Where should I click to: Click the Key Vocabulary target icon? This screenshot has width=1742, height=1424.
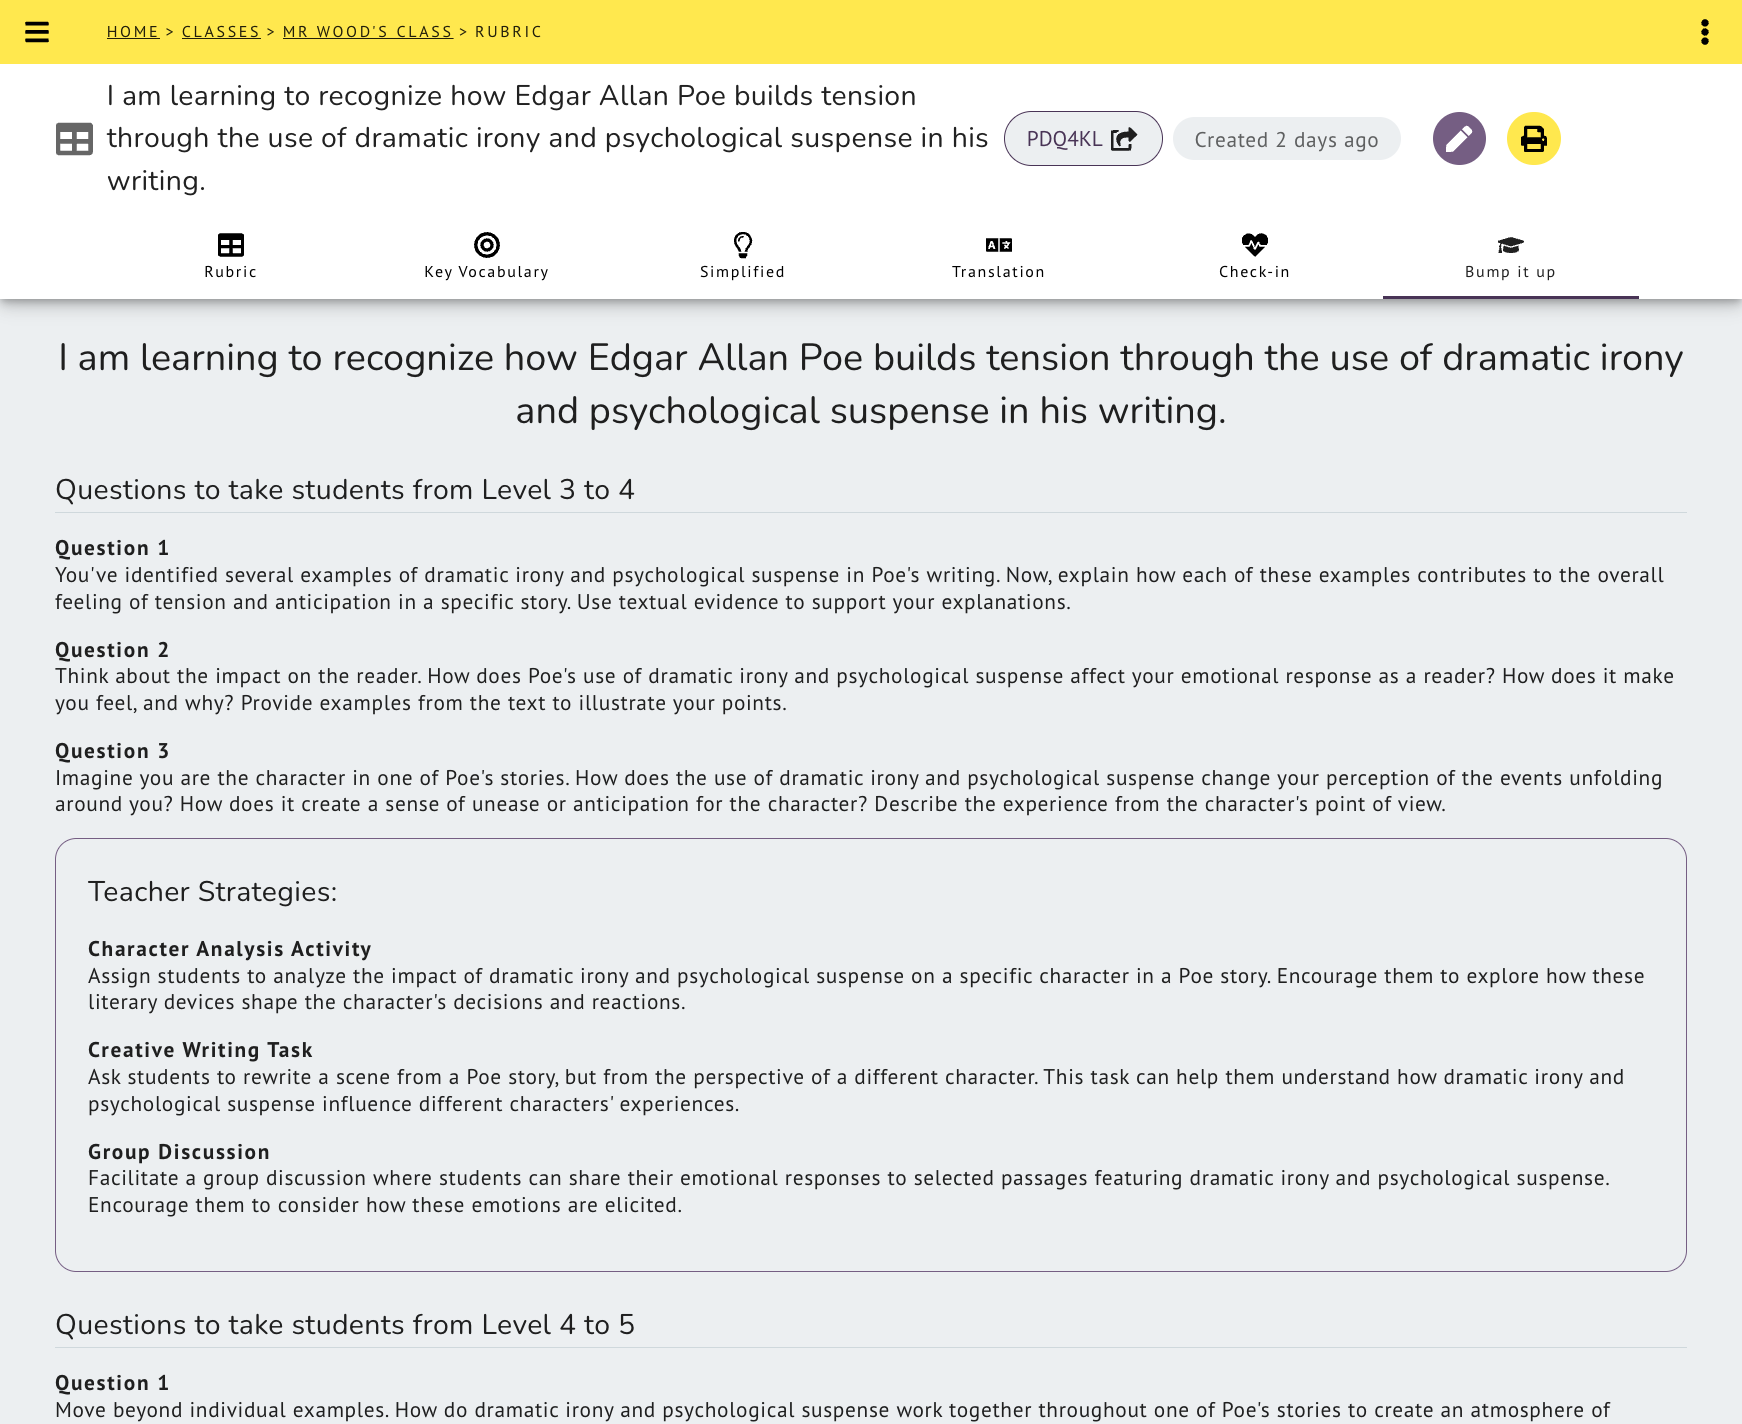487,245
